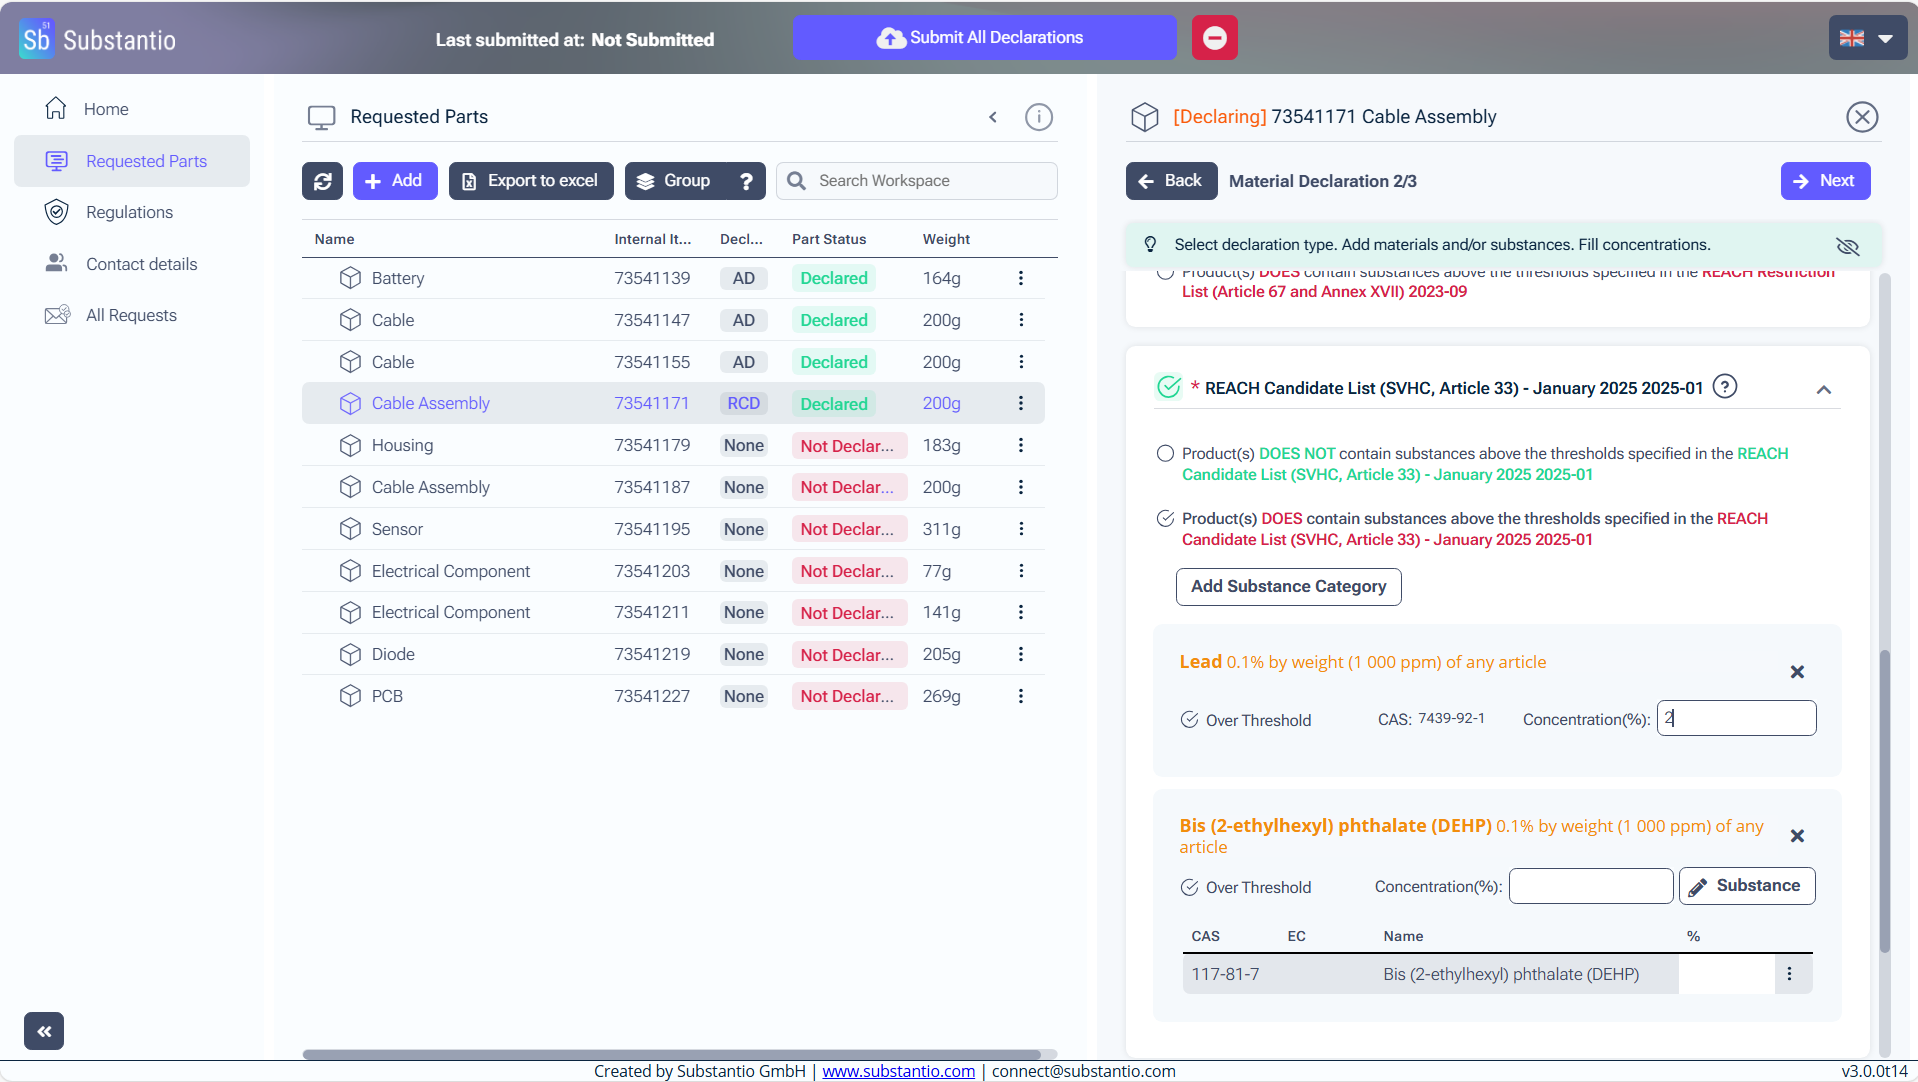Click the refresh parts list icon
Viewport: 1918px width, 1082px height.
pos(322,181)
